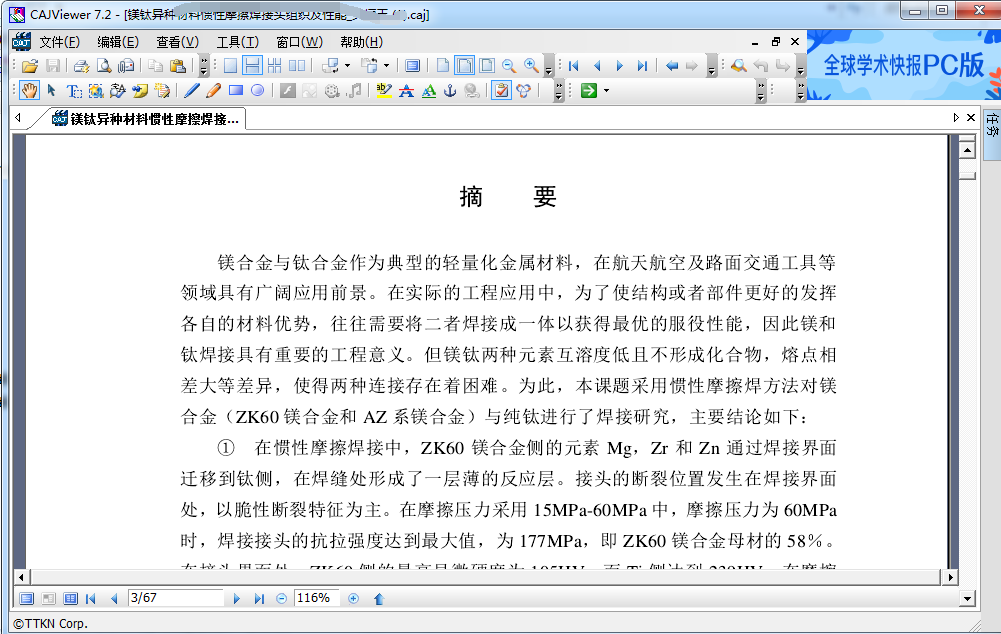This screenshot has height=634, width=1001.
Task: Switch to single page layout
Action: coord(230,66)
